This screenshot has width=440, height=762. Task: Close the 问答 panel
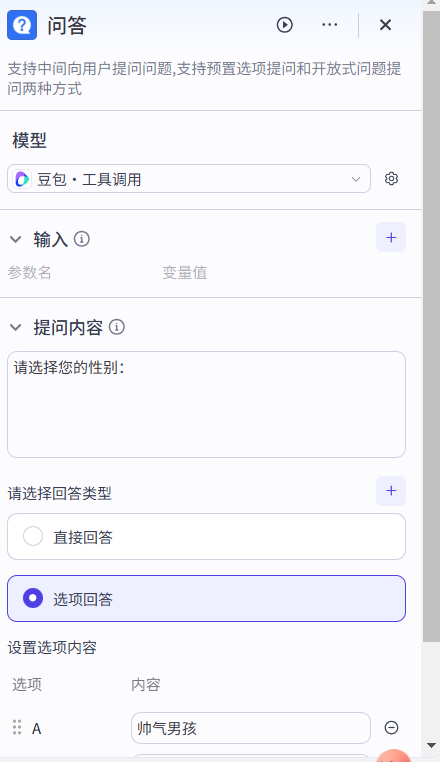coord(385,25)
